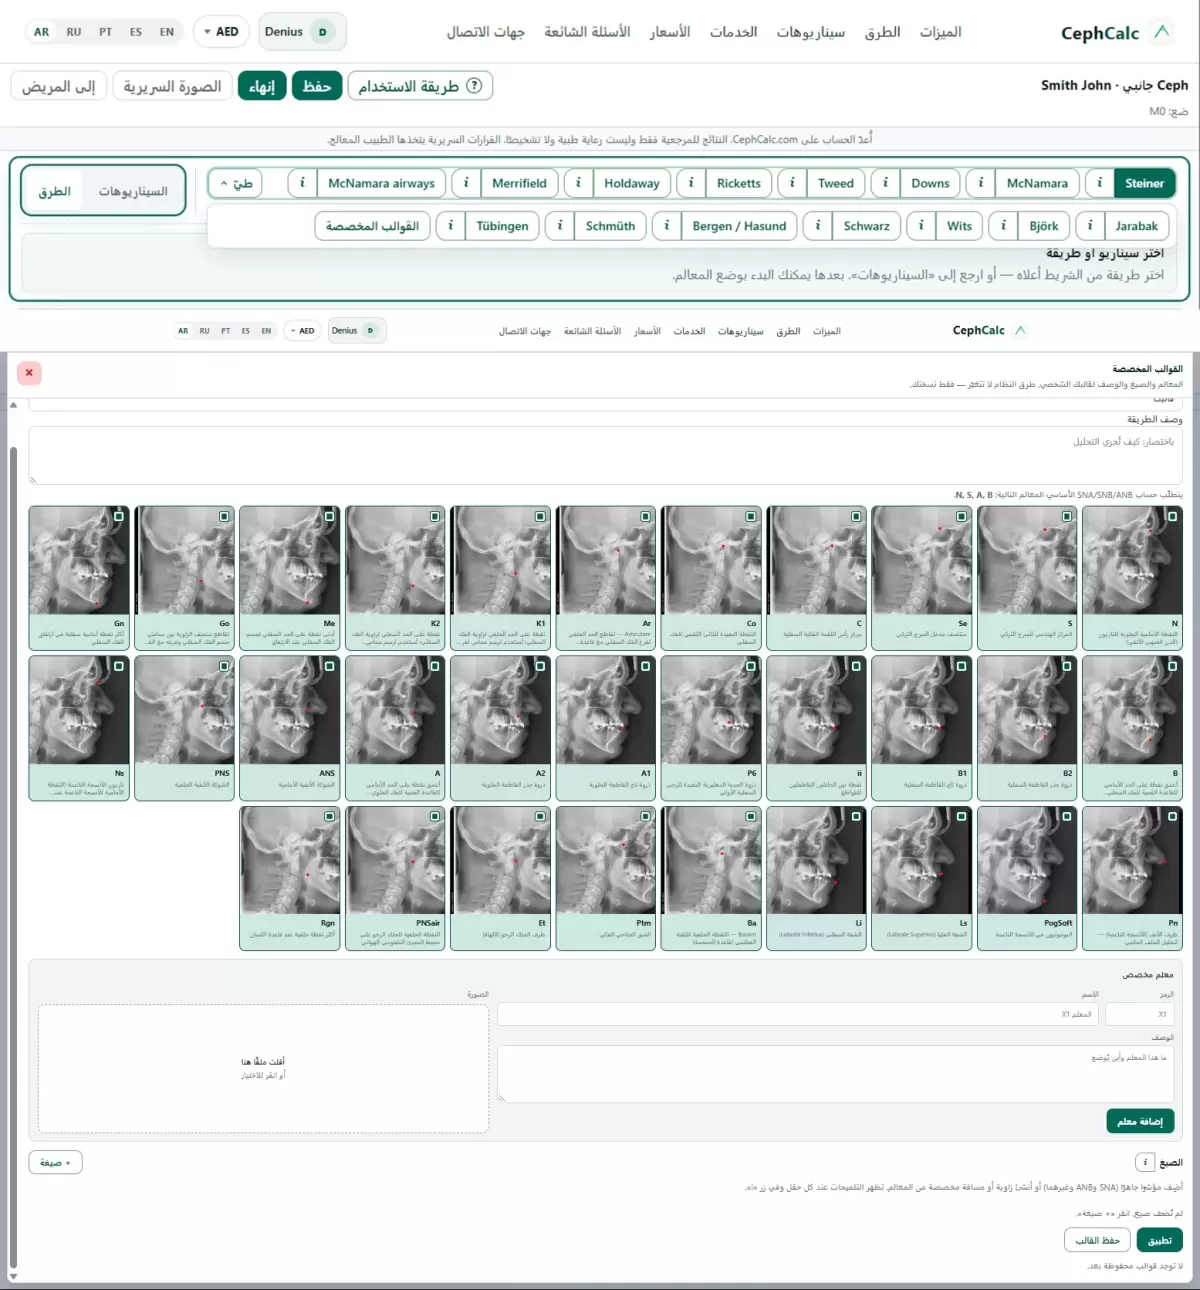Open الميزات in top navigation
This screenshot has width=1200, height=1290.
pyautogui.click(x=941, y=32)
